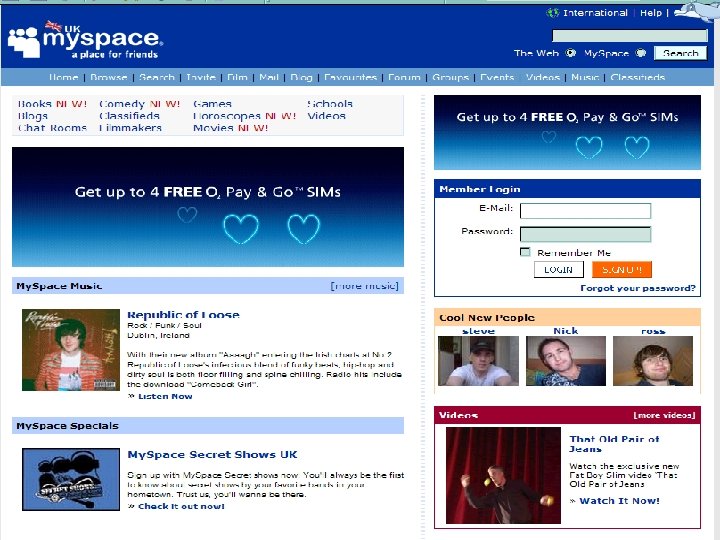The width and height of the screenshot is (720, 540).
Task: Click the Check it out now link
Action: point(181,506)
